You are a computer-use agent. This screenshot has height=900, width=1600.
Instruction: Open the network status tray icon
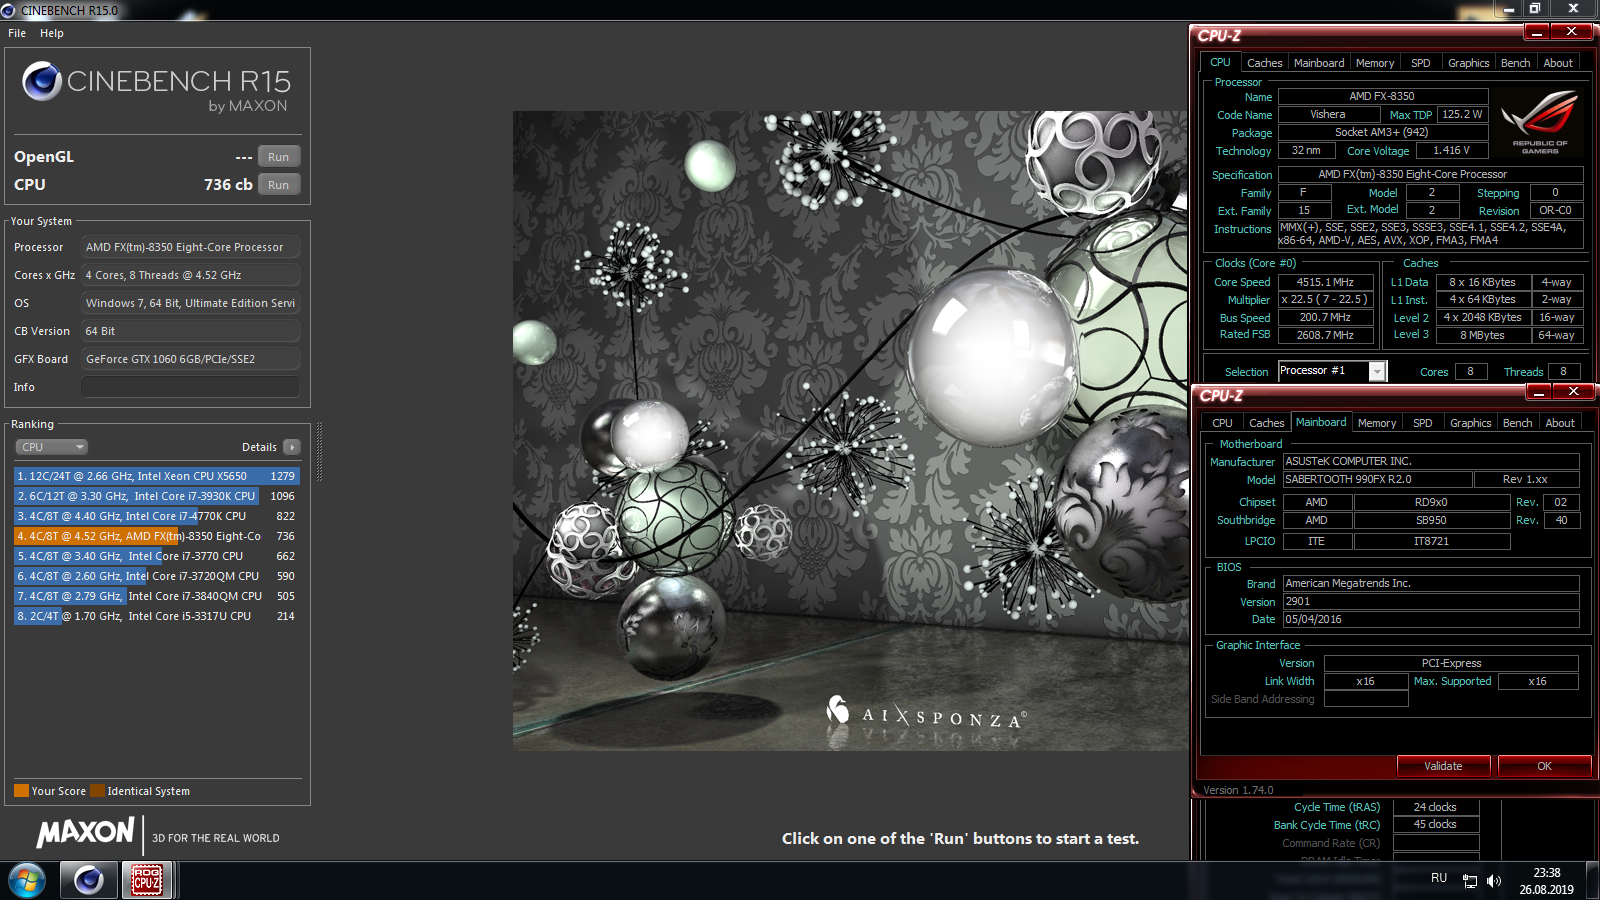coord(1470,880)
